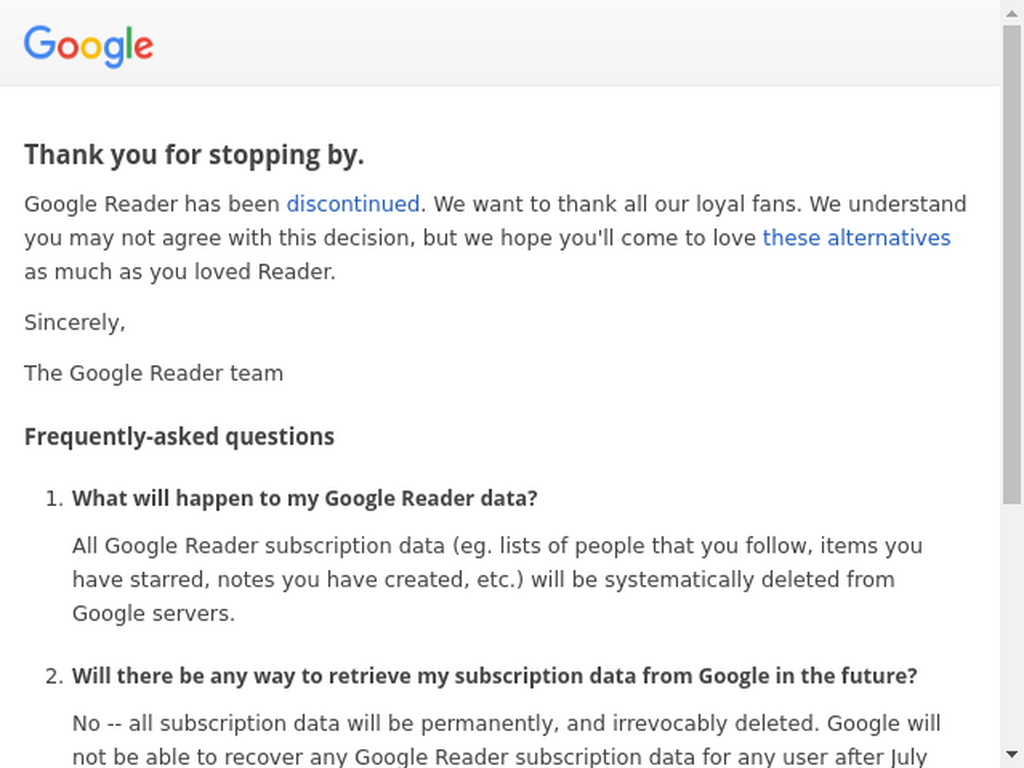Click "The Google Reader team" signature

(x=153, y=374)
